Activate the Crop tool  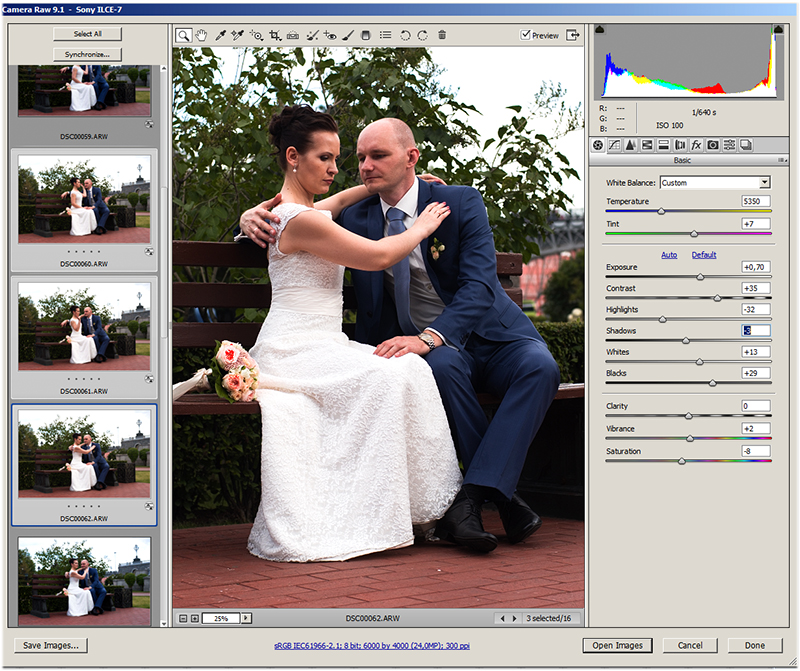(274, 35)
